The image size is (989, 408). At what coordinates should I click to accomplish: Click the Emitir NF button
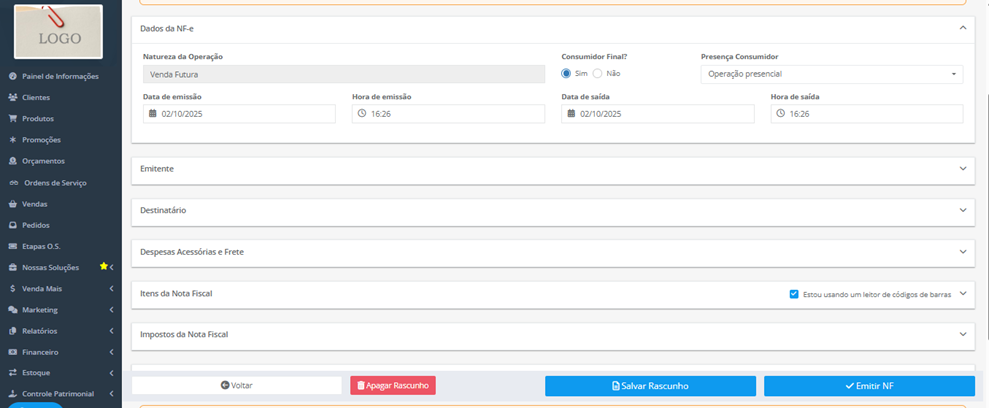click(x=869, y=386)
